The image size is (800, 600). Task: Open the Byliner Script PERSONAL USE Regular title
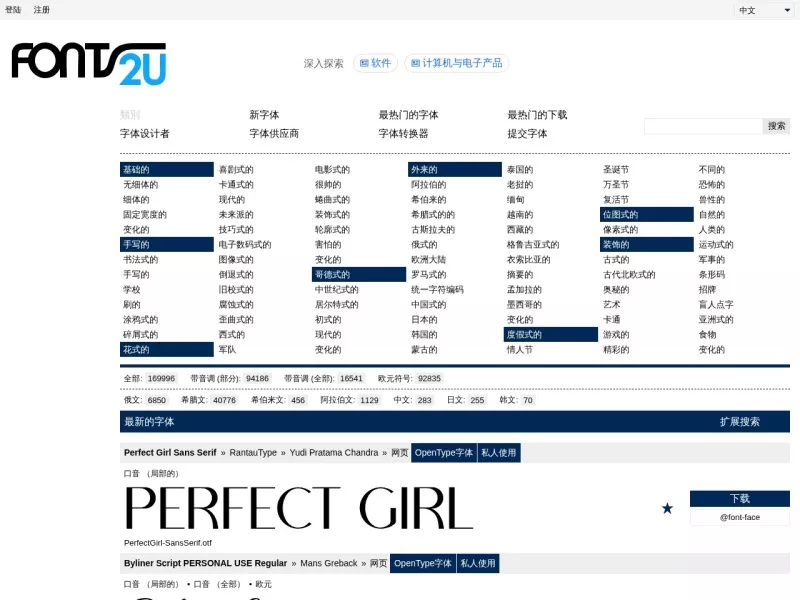point(205,563)
